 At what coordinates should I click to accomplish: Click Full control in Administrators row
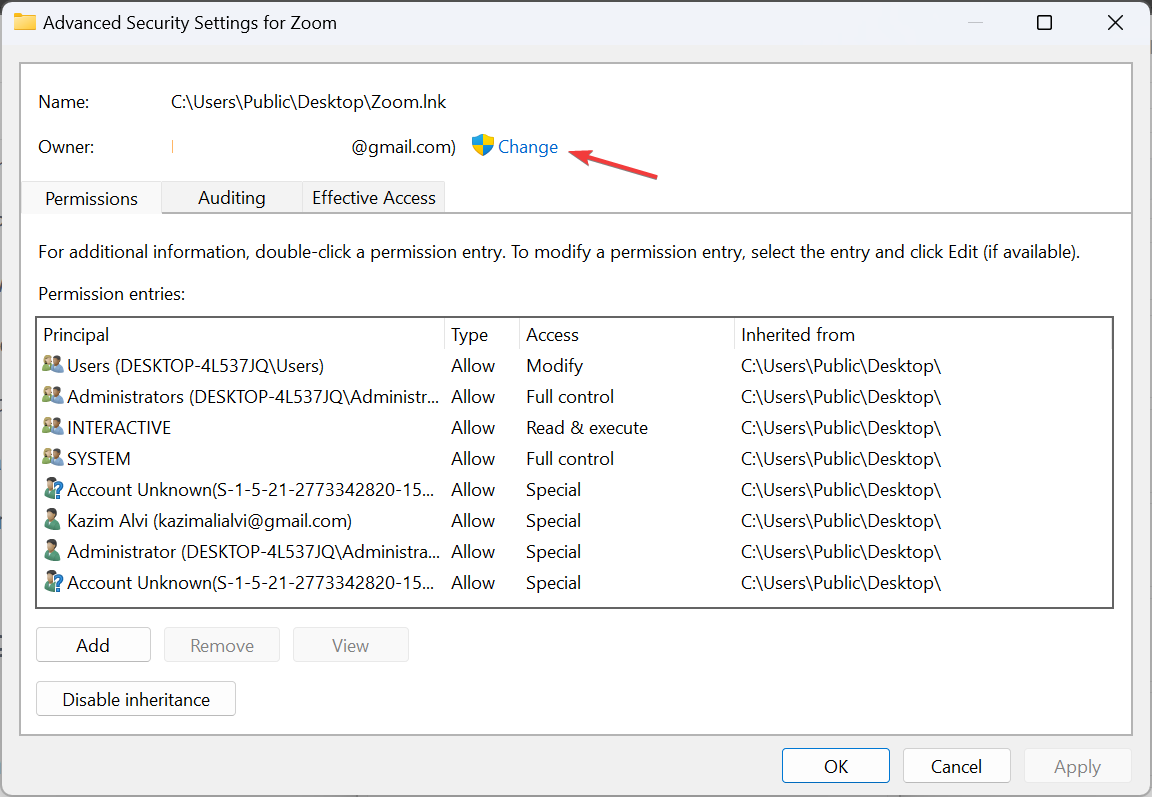coord(570,397)
